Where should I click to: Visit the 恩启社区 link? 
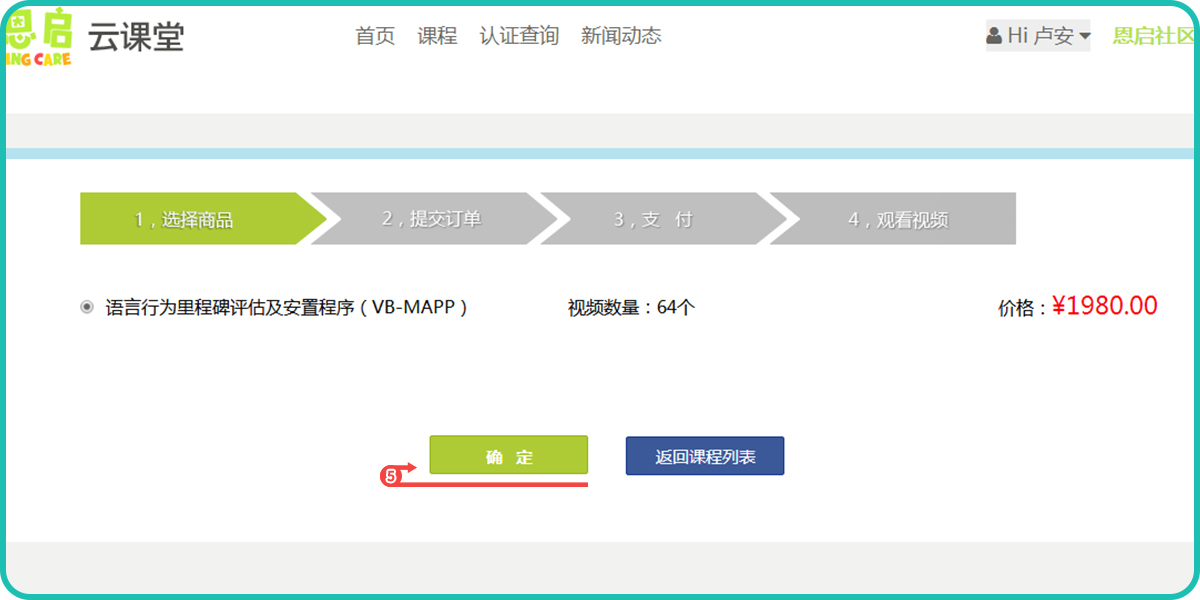coord(1153,36)
